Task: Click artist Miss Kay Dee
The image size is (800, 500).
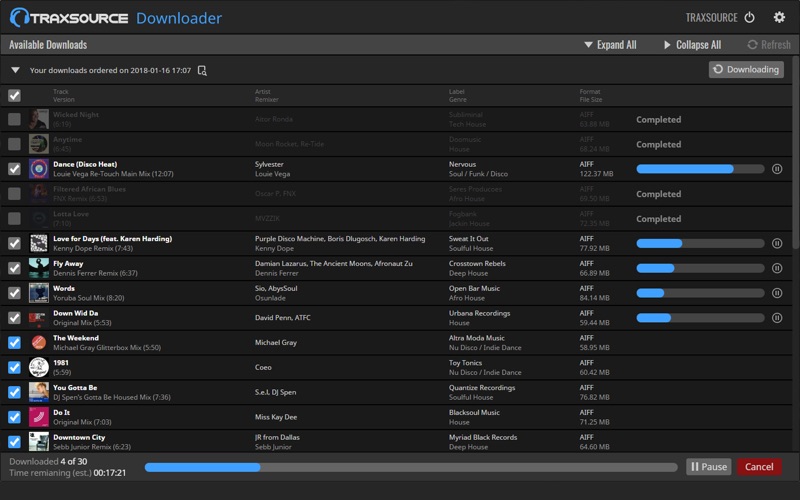Action: point(276,417)
